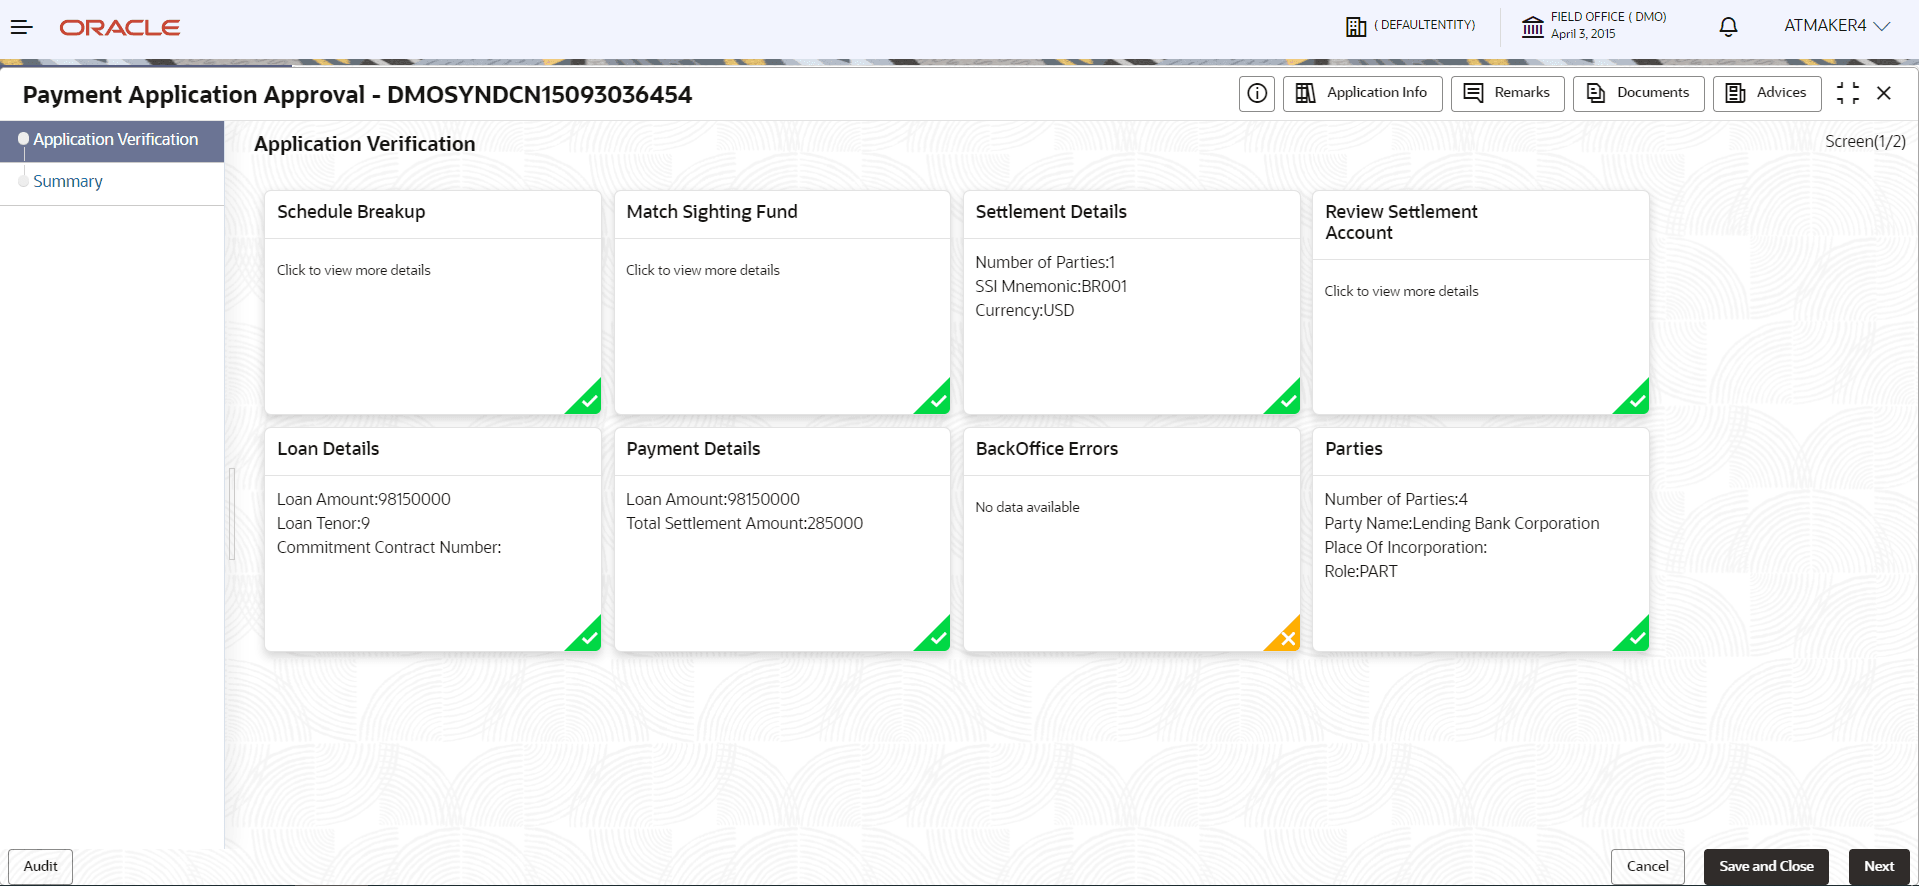This screenshot has height=886, width=1919.
Task: Open the Match Sighting Fund card
Action: [x=782, y=302]
